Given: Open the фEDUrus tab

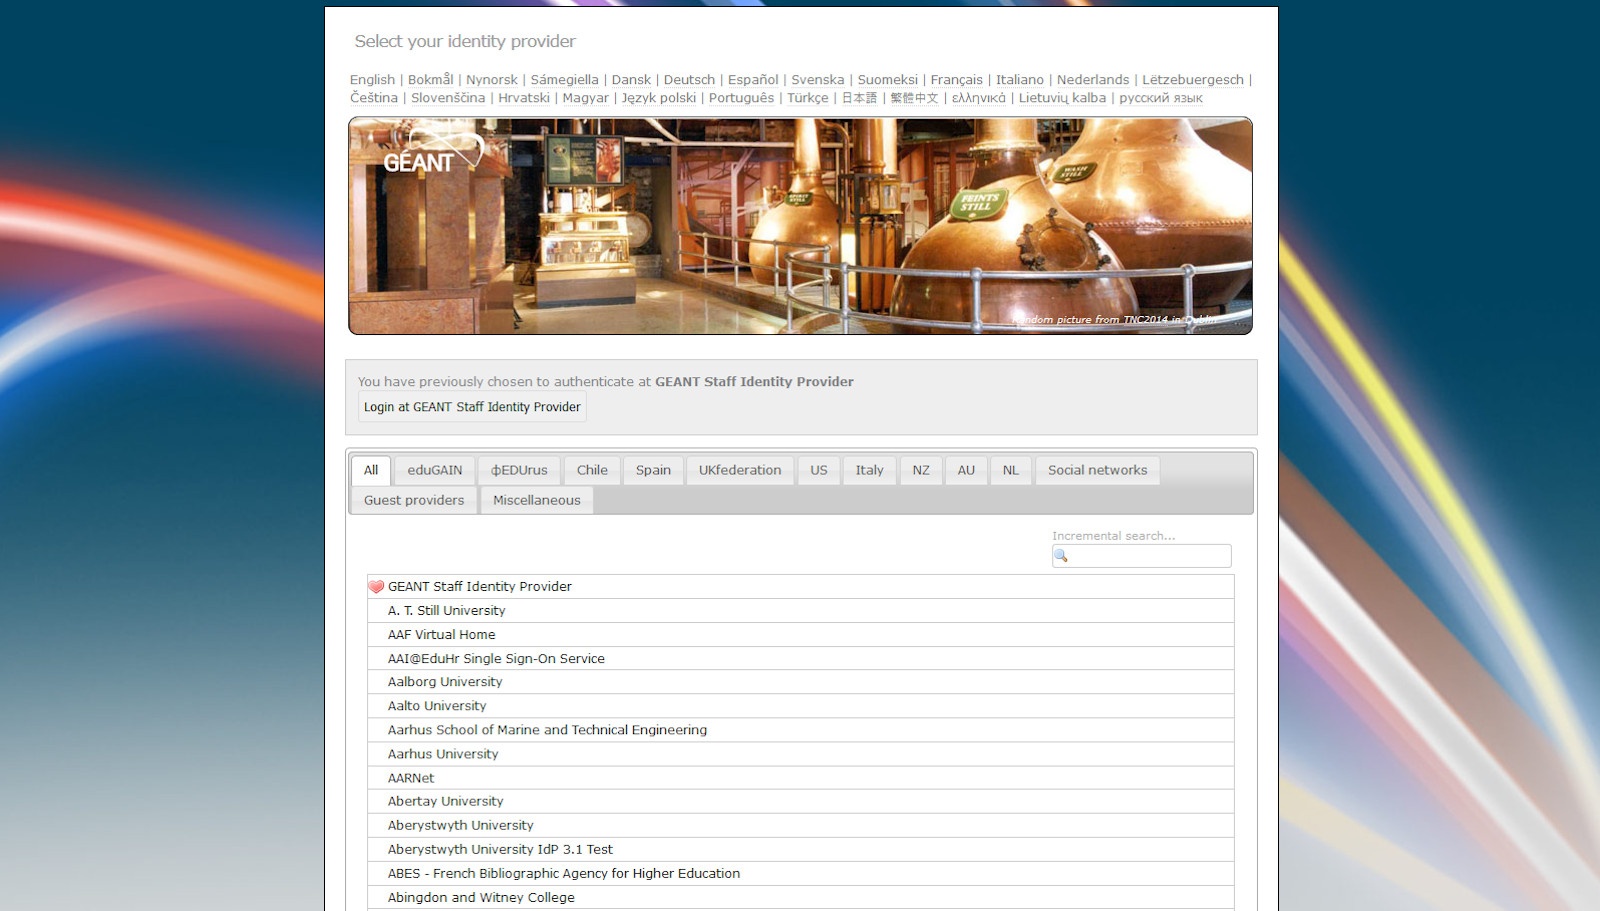Looking at the screenshot, I should tap(520, 470).
